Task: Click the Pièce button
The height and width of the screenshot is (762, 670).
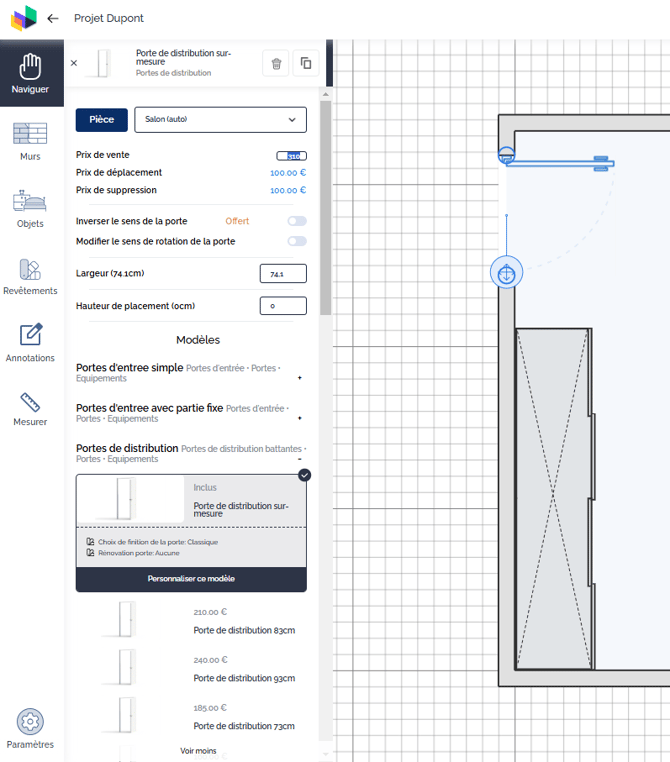Action: click(x=102, y=120)
